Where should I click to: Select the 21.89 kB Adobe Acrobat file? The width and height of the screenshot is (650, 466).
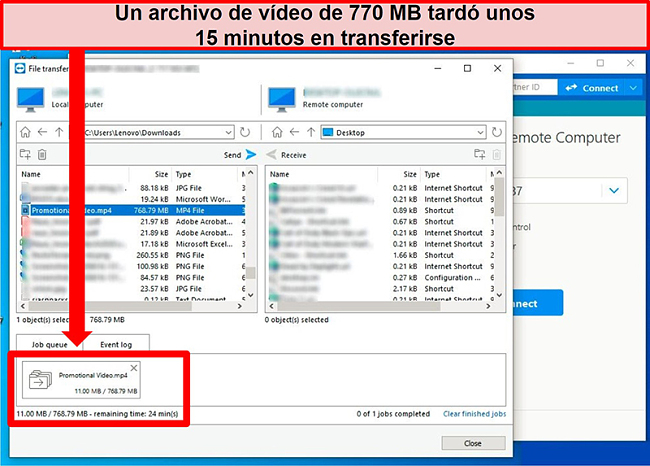pos(133,233)
